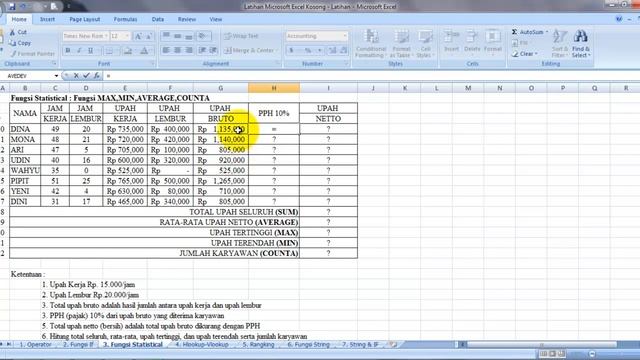The height and width of the screenshot is (360, 640).
Task: Set Bottom Align vertical alignment
Action: [x=189, y=36]
